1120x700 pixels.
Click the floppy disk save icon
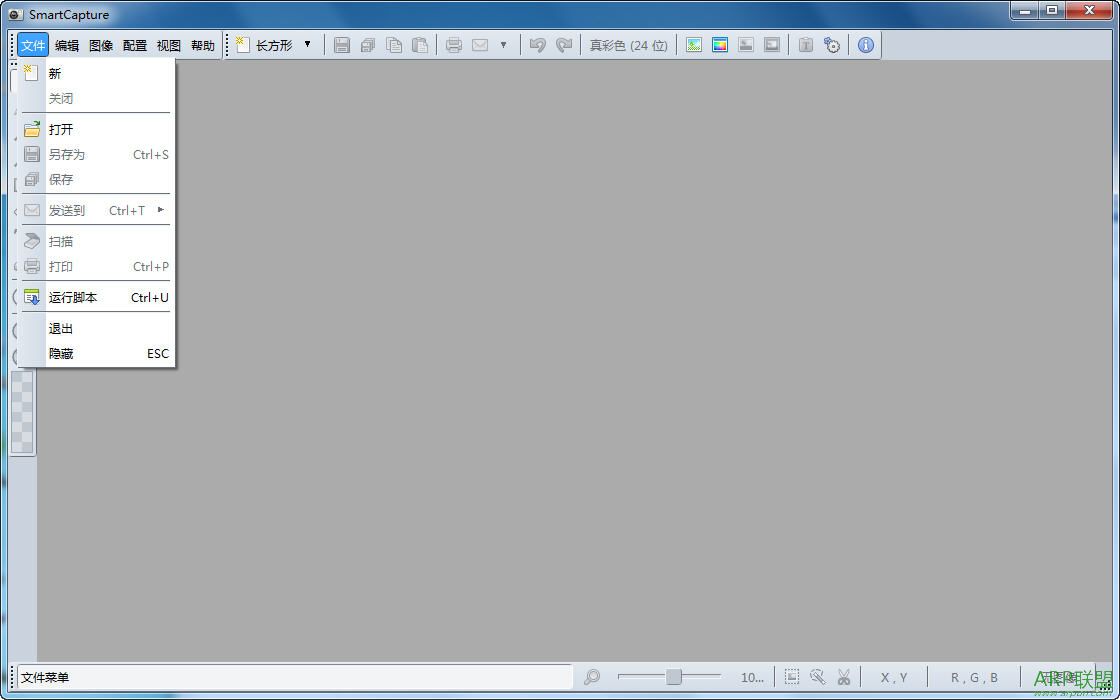(x=342, y=45)
